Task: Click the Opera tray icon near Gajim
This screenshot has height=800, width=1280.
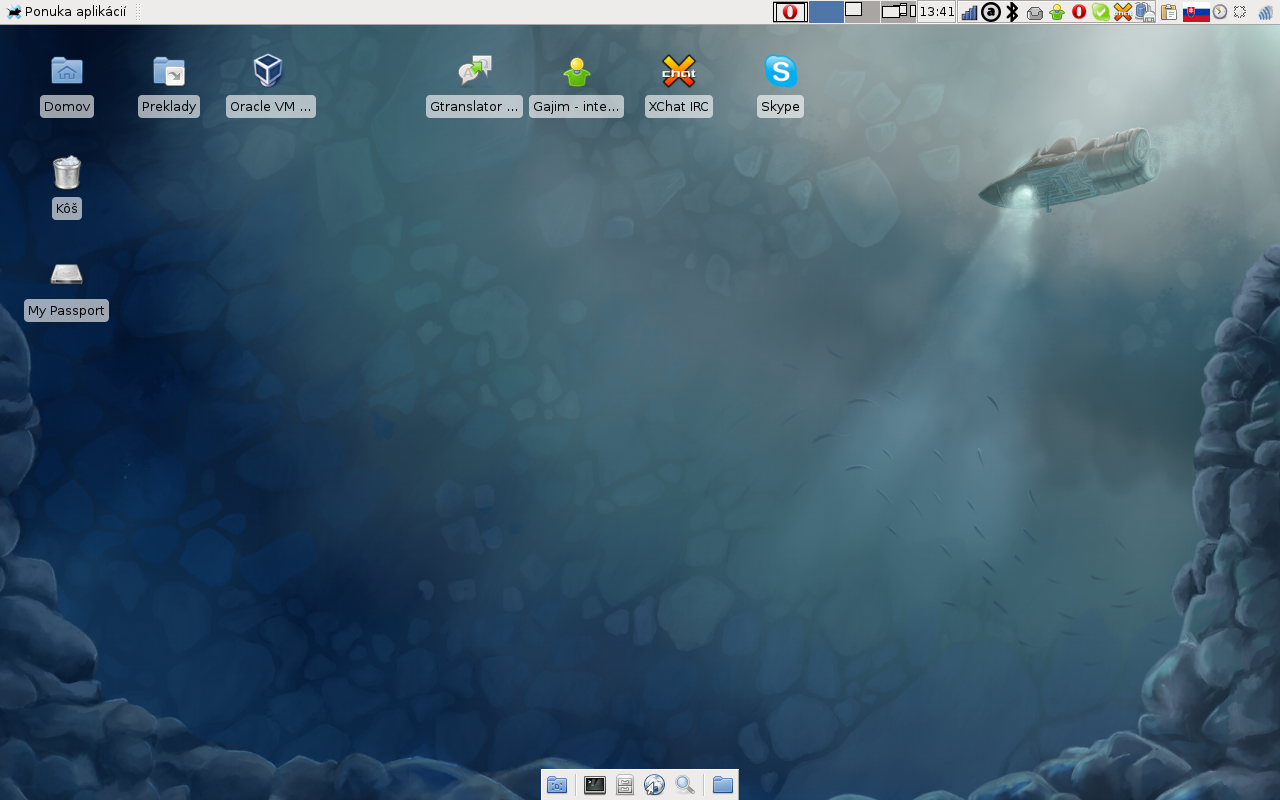Action: [1079, 12]
